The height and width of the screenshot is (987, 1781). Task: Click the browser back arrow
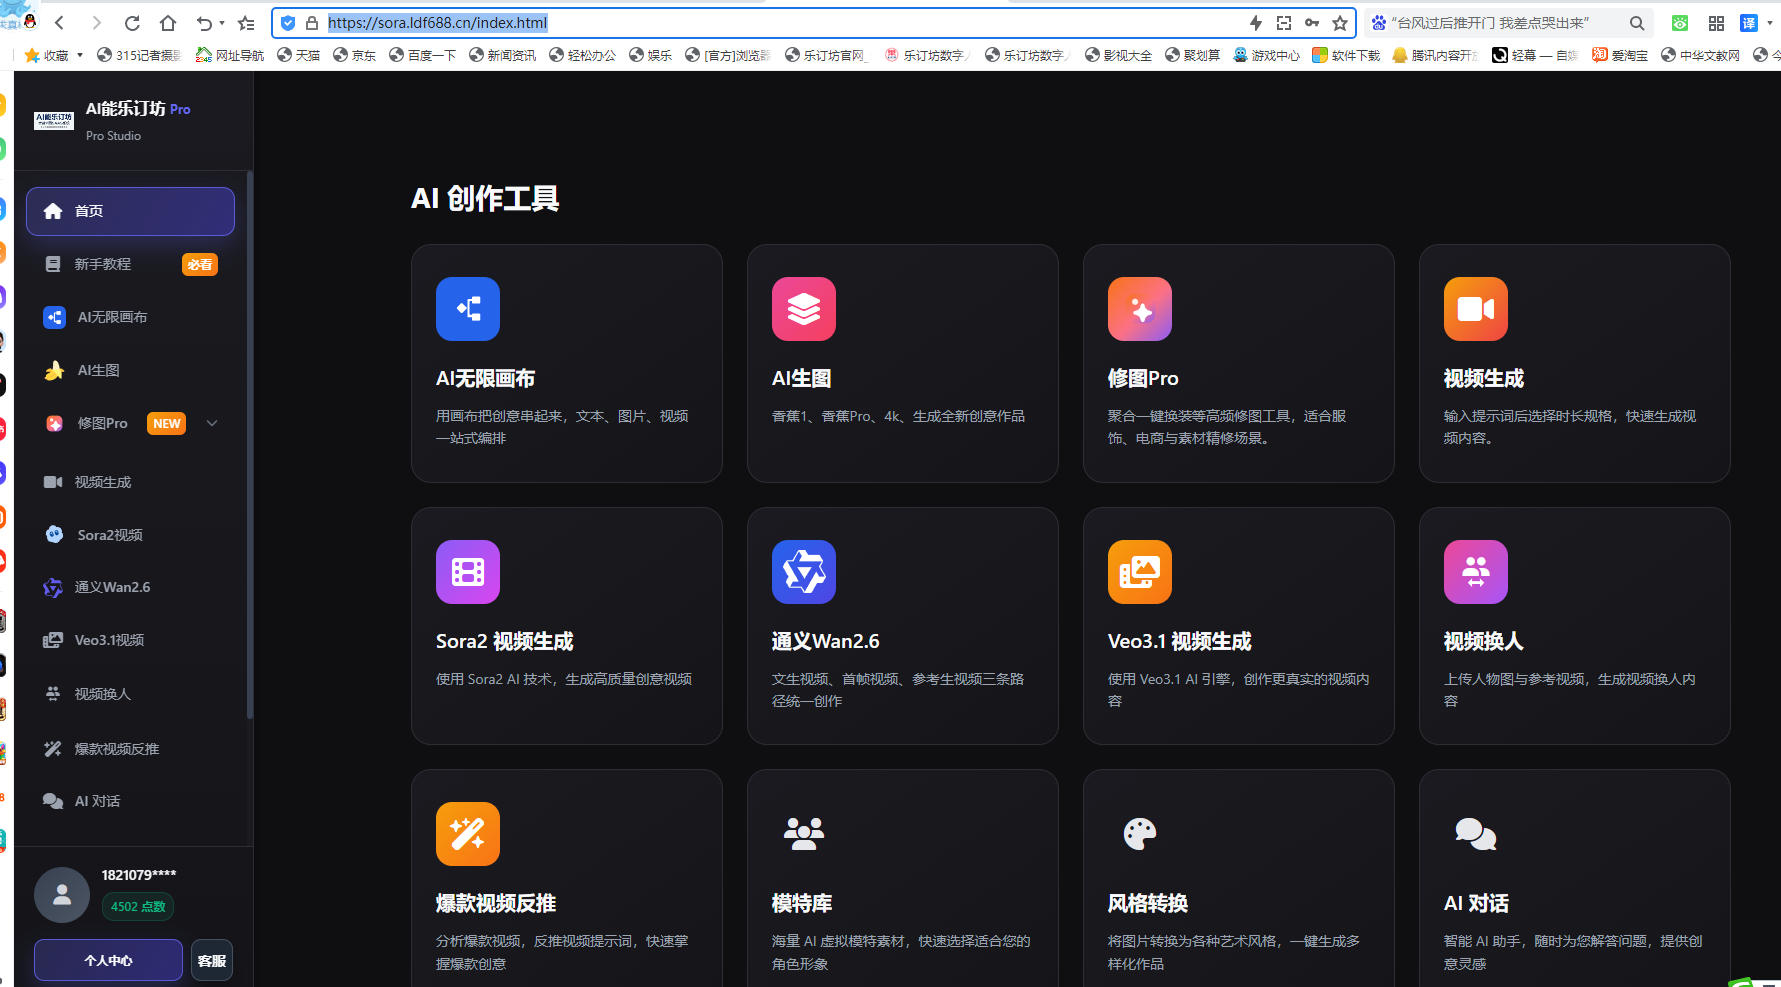[x=59, y=23]
